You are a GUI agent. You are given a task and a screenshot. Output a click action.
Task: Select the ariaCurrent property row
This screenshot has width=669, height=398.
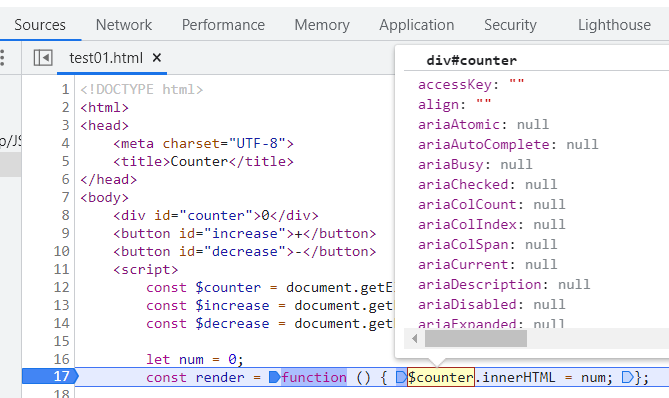pos(488,265)
